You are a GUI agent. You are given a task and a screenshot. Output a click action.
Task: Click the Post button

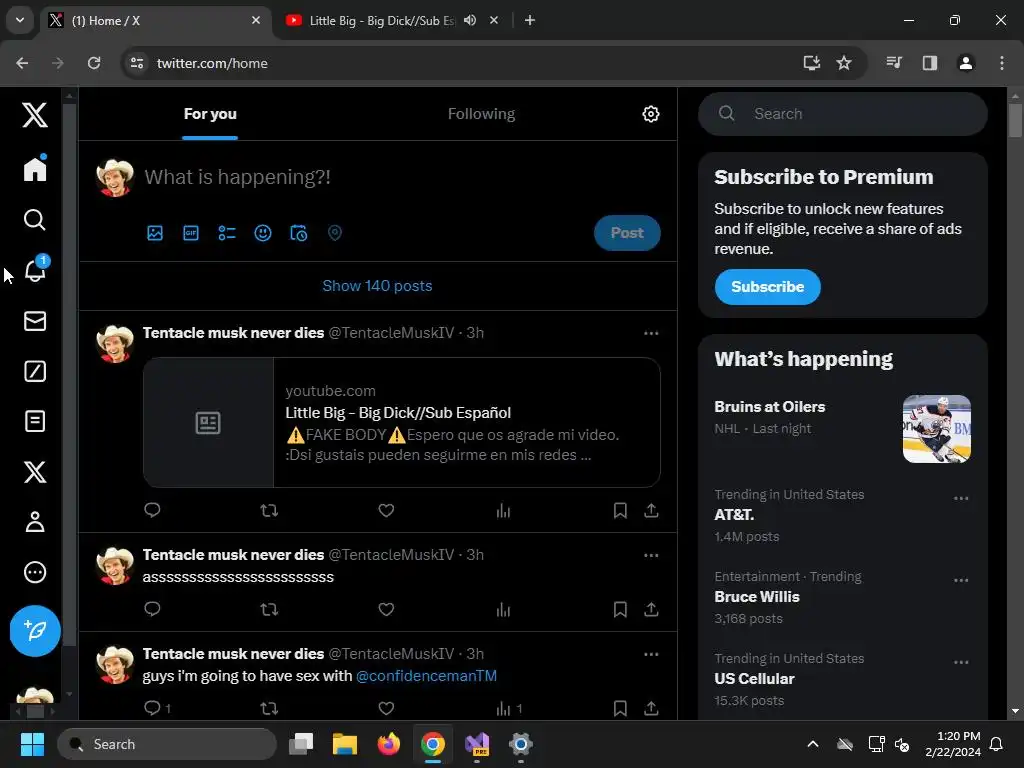click(x=627, y=232)
